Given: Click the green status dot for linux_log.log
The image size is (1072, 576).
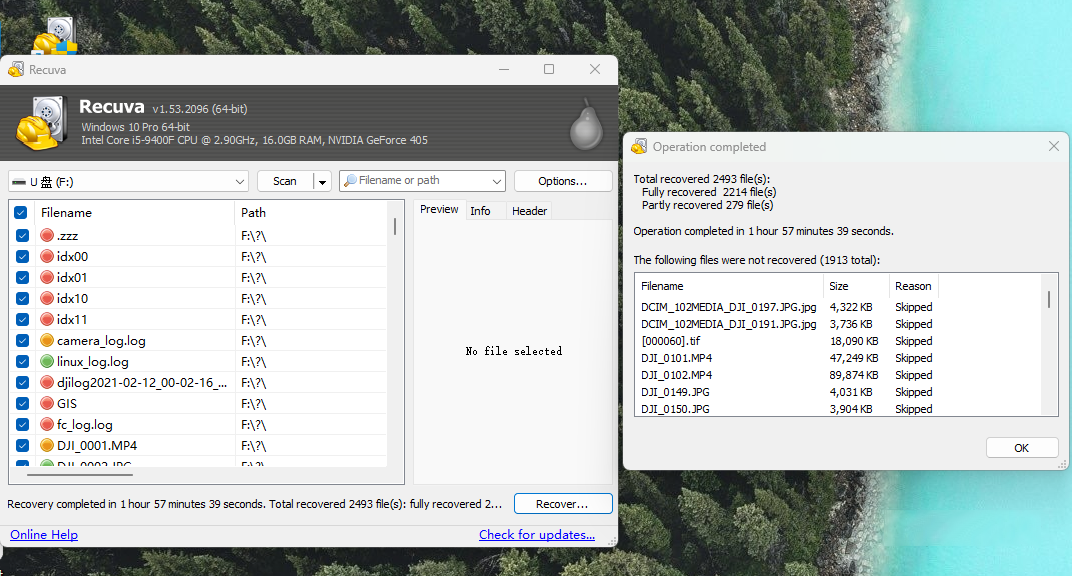Looking at the screenshot, I should pos(46,361).
